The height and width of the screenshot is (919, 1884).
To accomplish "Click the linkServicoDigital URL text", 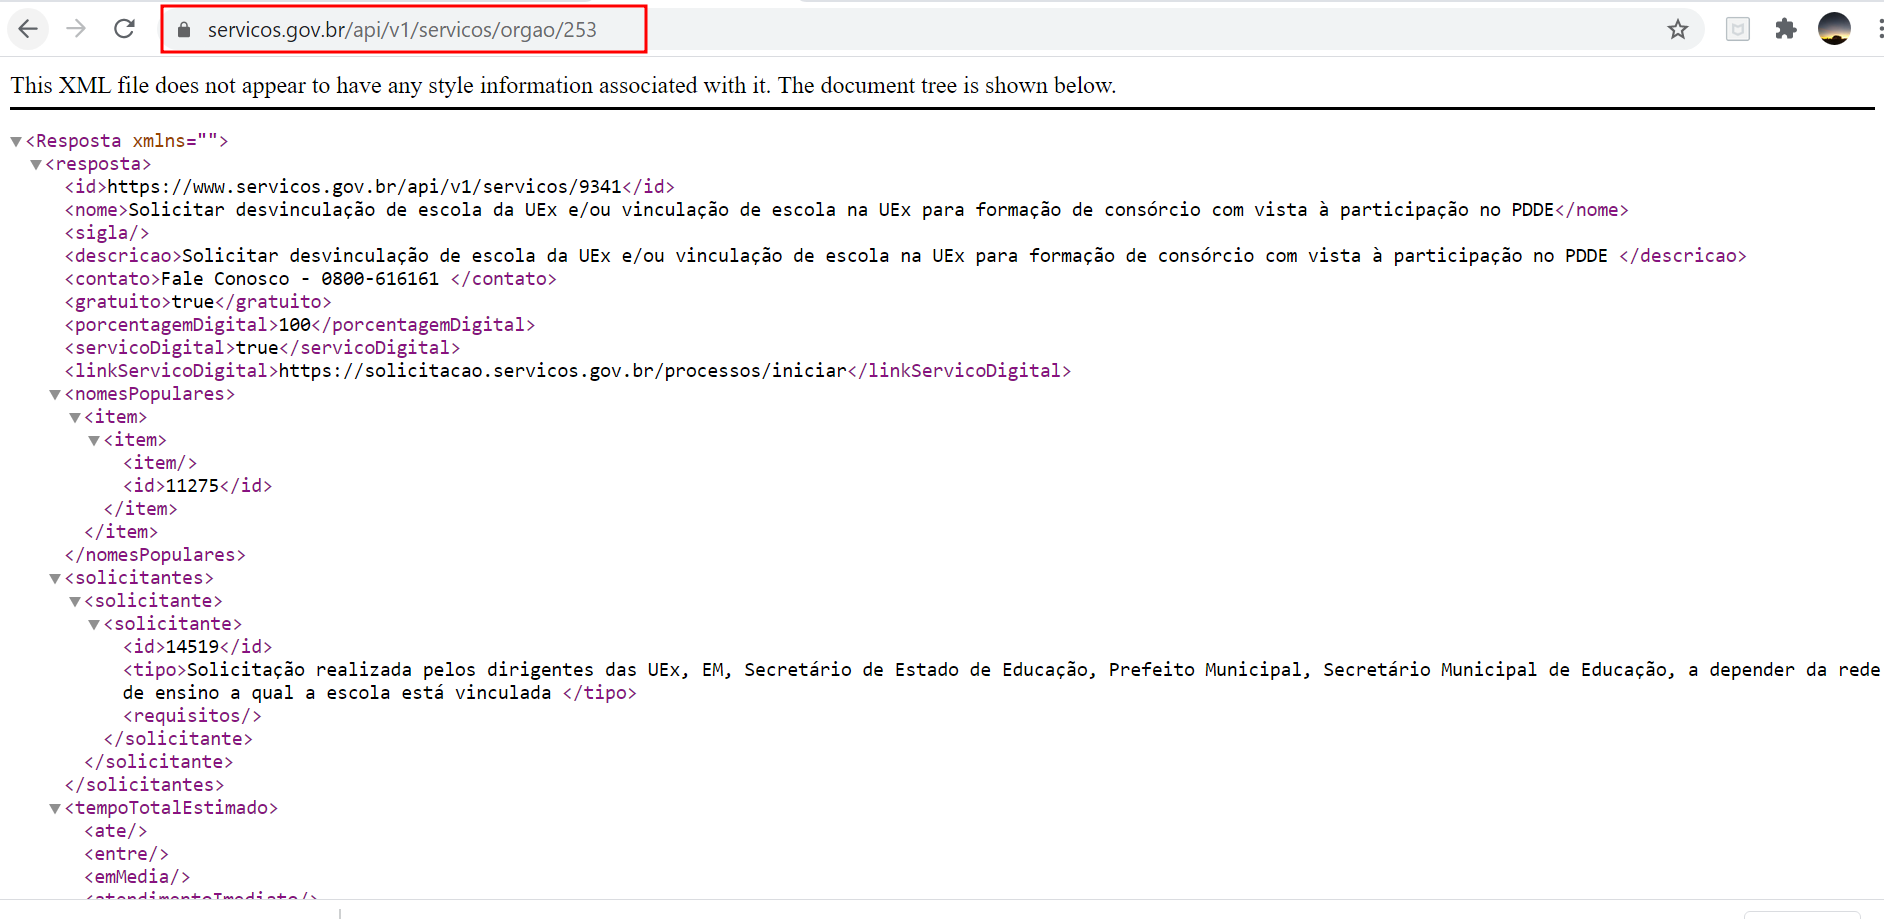I will (x=562, y=371).
